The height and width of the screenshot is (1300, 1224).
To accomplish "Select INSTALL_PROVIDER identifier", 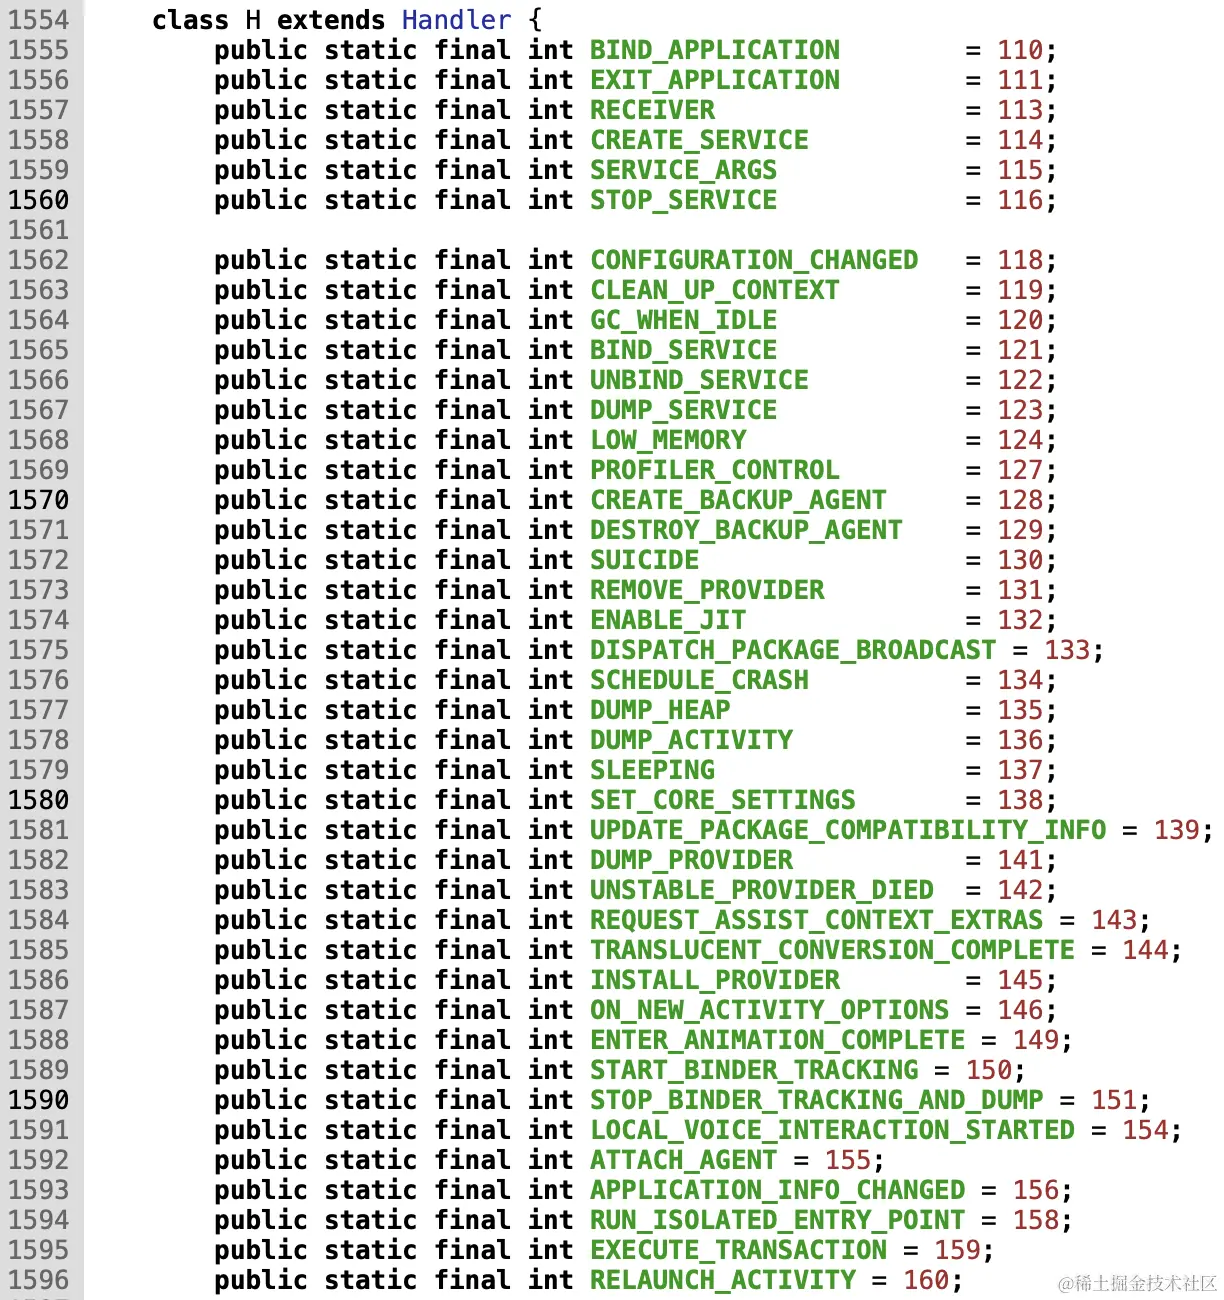I will [715, 980].
